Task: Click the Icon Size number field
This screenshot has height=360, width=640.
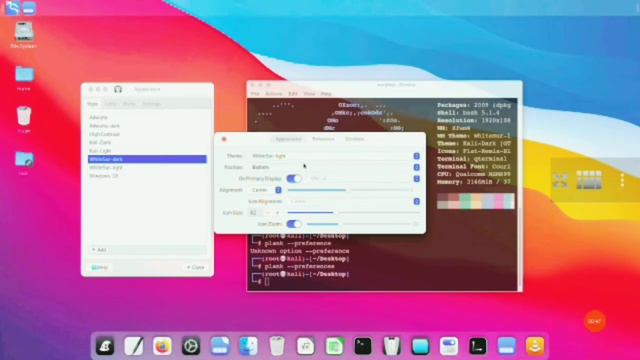Action: 256,213
